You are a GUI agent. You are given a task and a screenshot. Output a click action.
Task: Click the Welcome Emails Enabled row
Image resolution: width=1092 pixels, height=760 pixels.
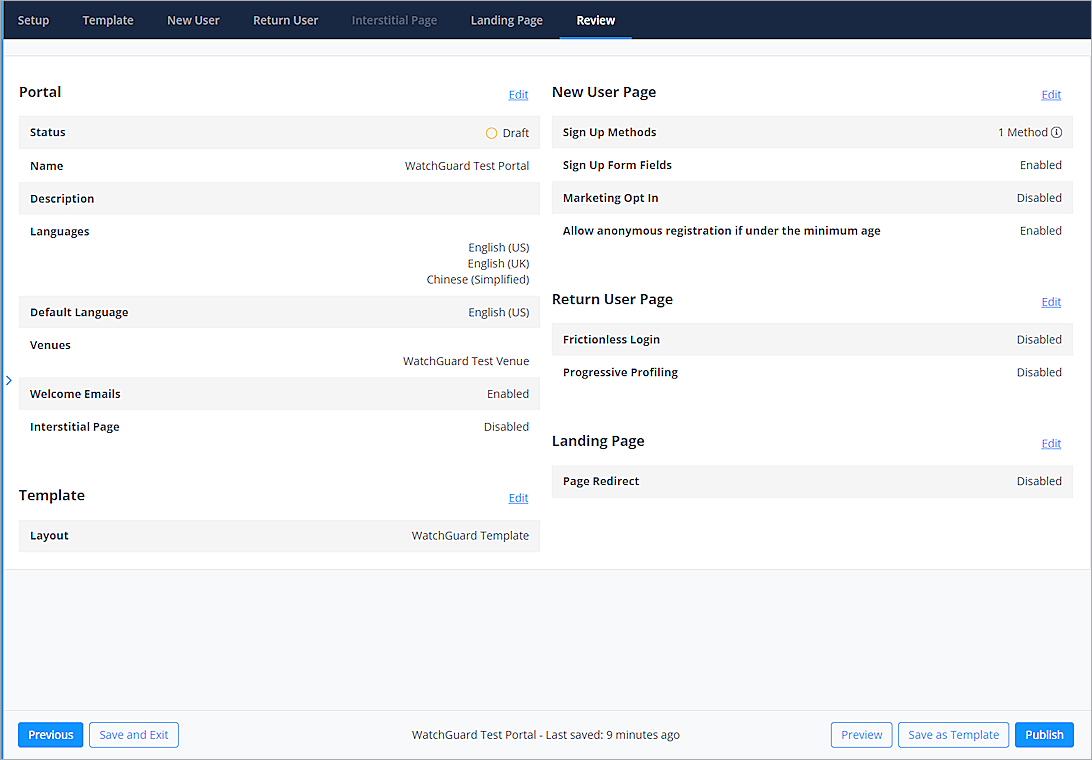tap(278, 393)
